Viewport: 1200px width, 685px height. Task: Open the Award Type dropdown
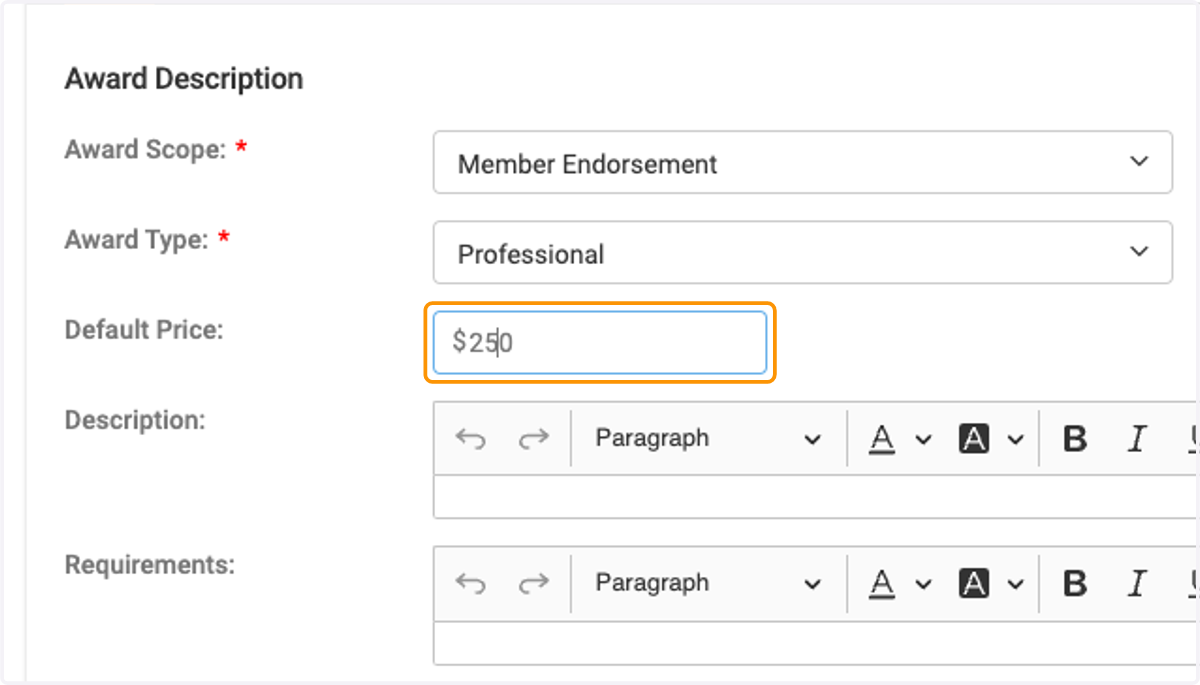[x=802, y=252]
